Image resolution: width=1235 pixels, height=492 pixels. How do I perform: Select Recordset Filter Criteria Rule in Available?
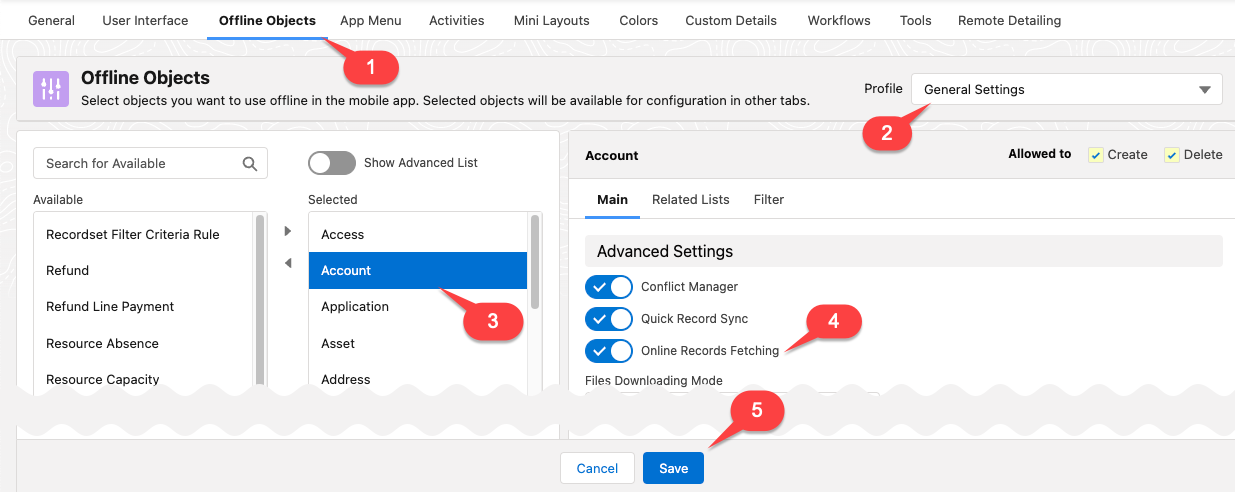(x=144, y=234)
